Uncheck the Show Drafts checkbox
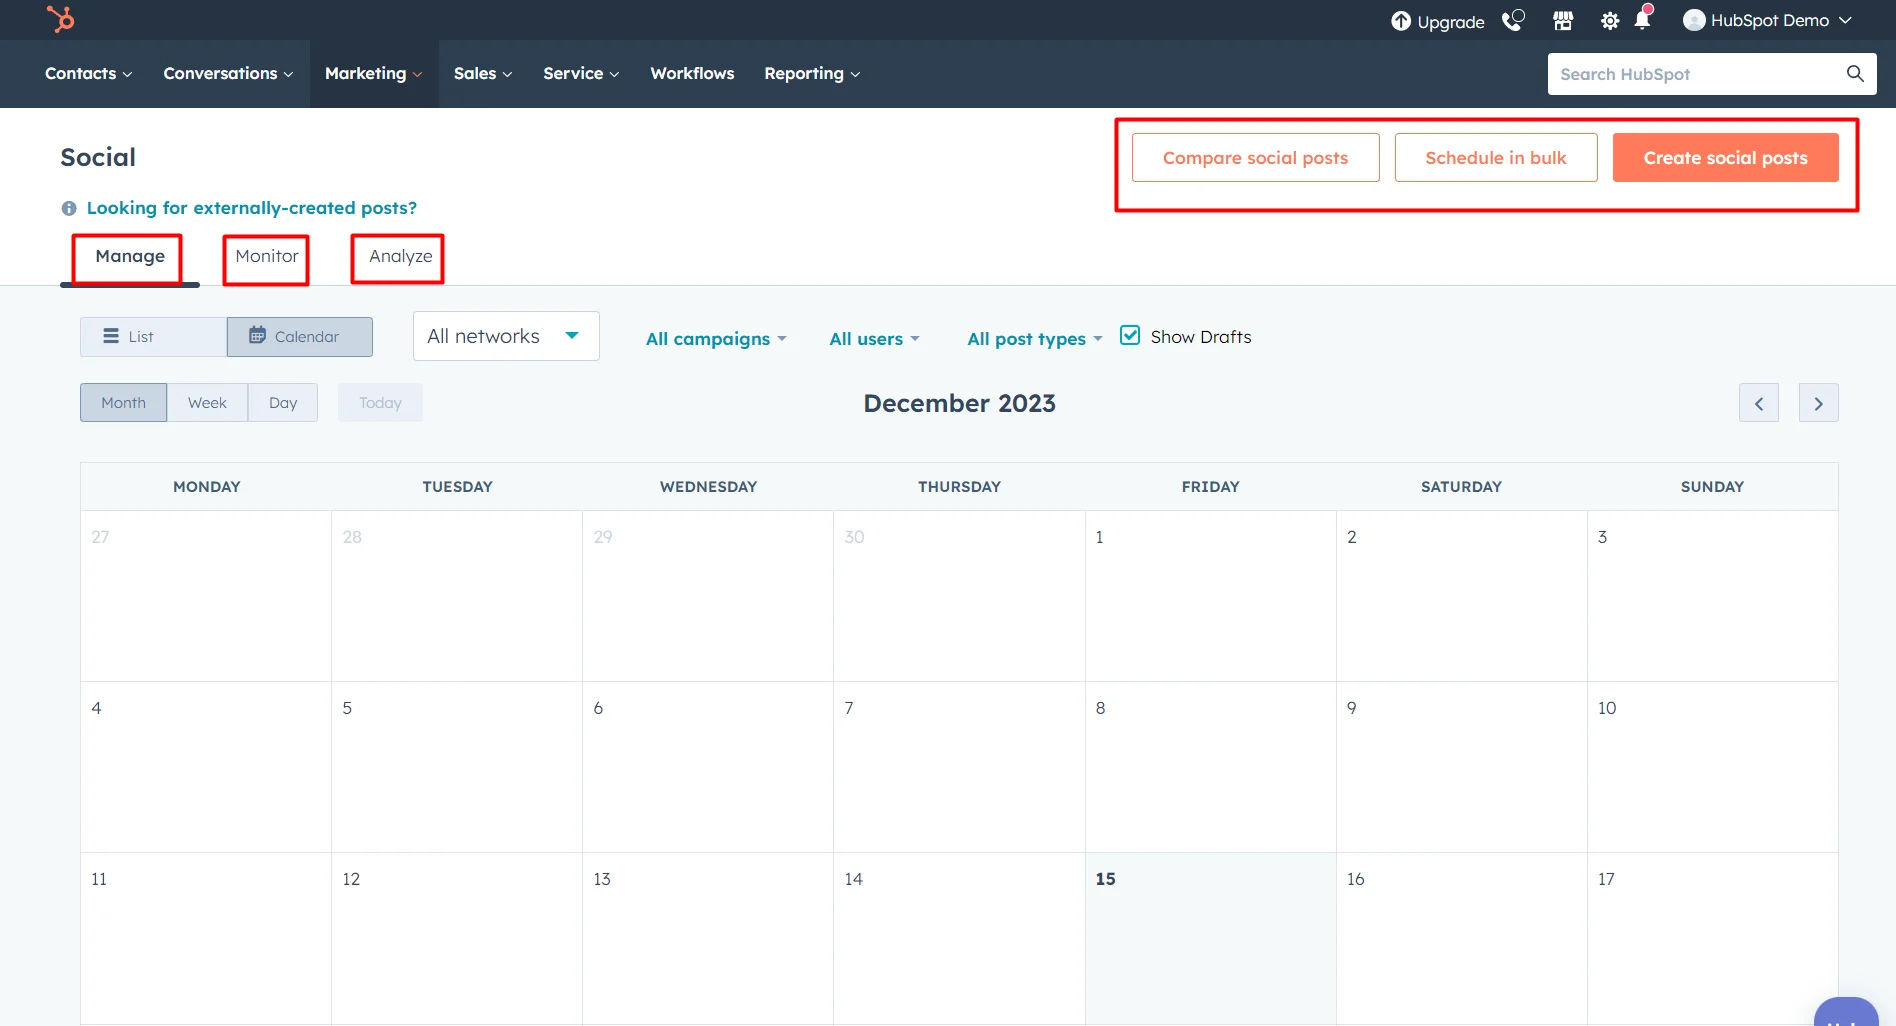 point(1130,335)
